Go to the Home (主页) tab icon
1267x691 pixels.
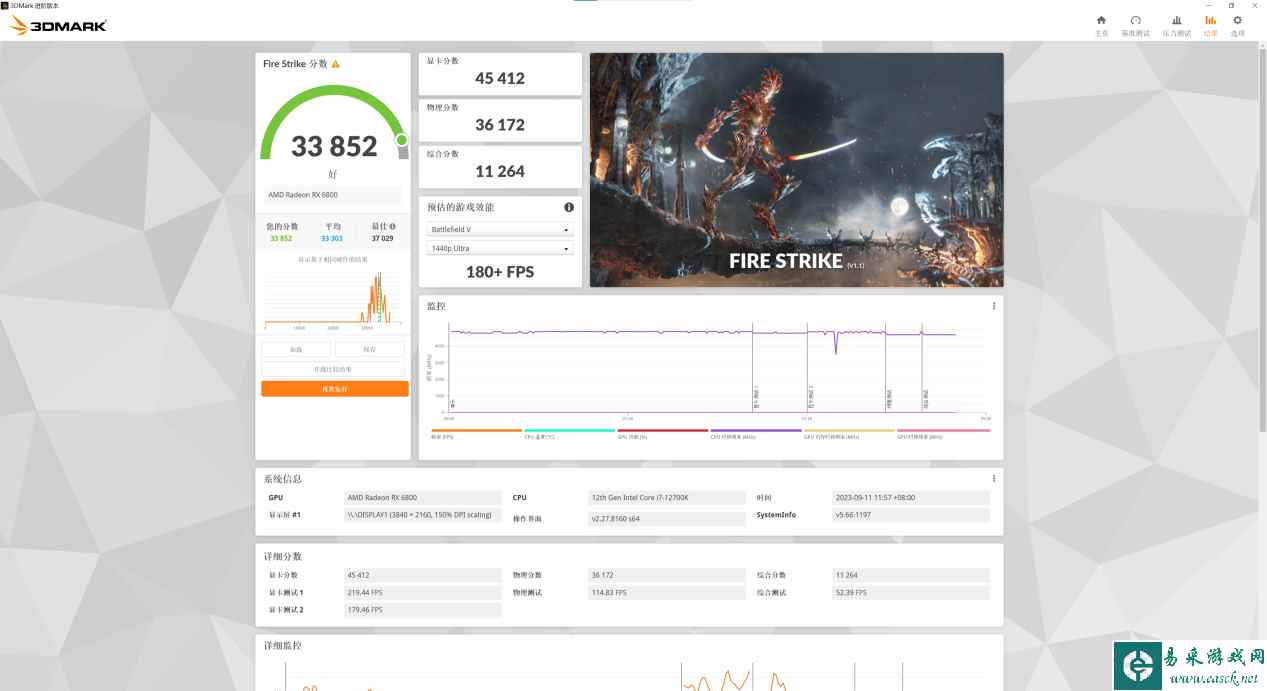(1101, 20)
